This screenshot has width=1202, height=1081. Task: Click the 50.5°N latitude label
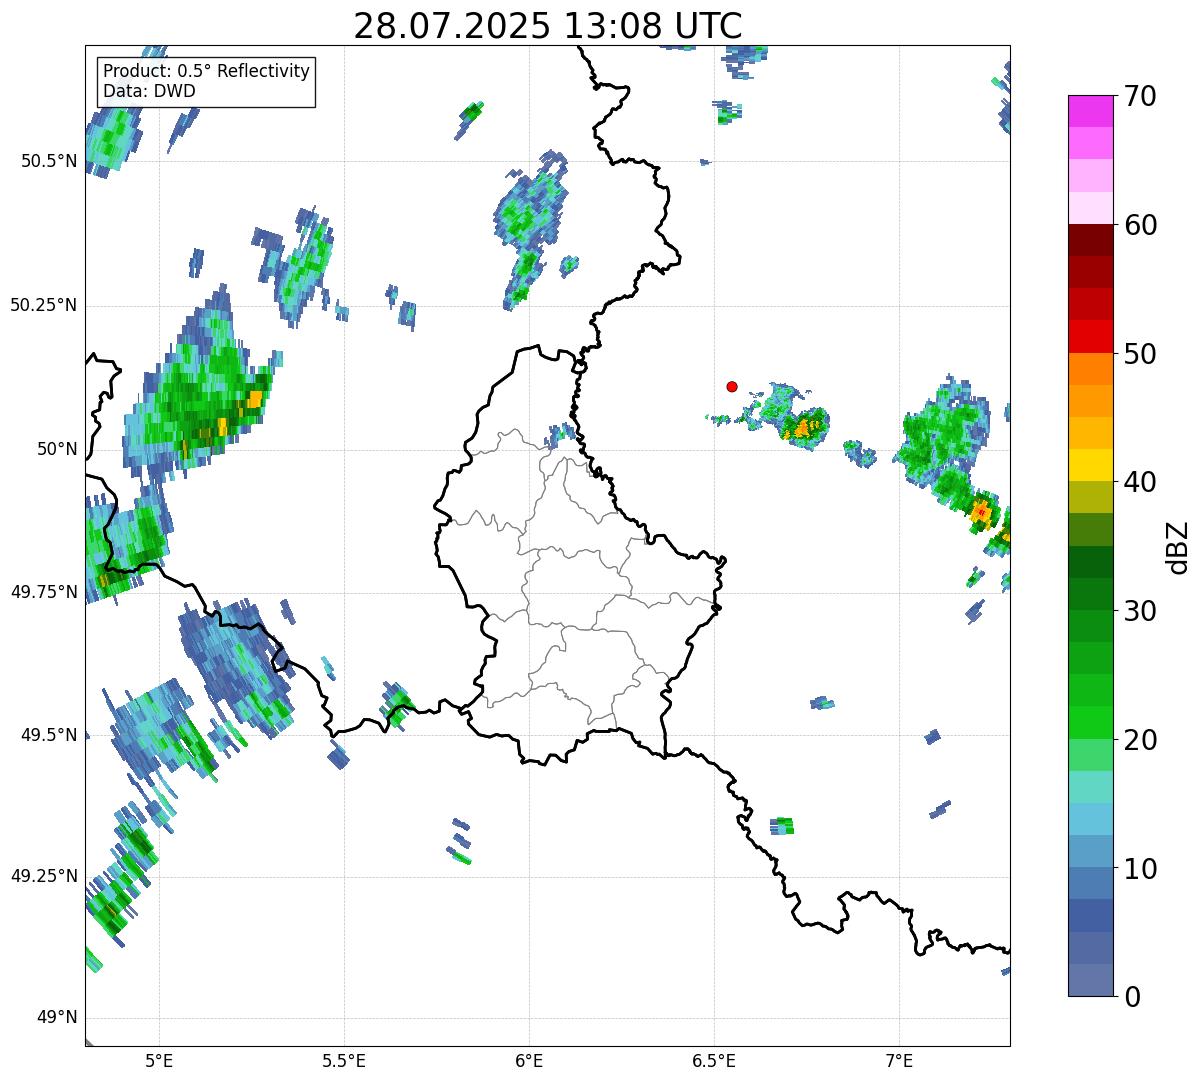tap(49, 161)
